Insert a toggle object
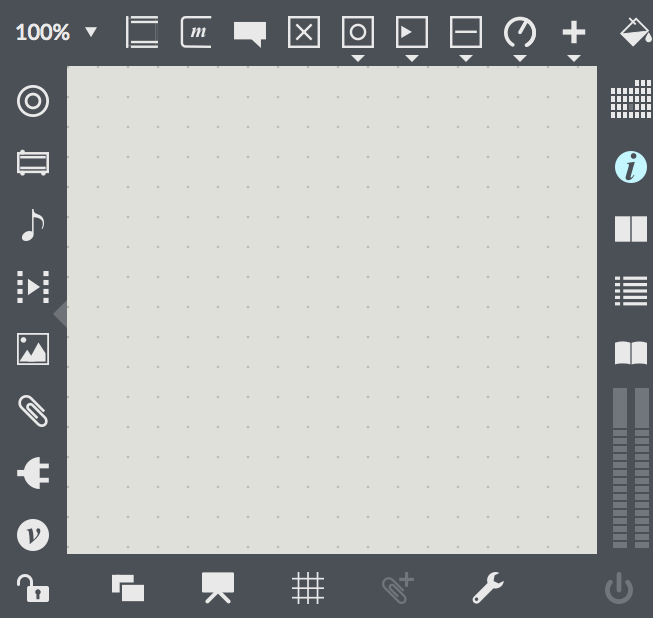The height and width of the screenshot is (618, 653). pyautogui.click(x=304, y=32)
